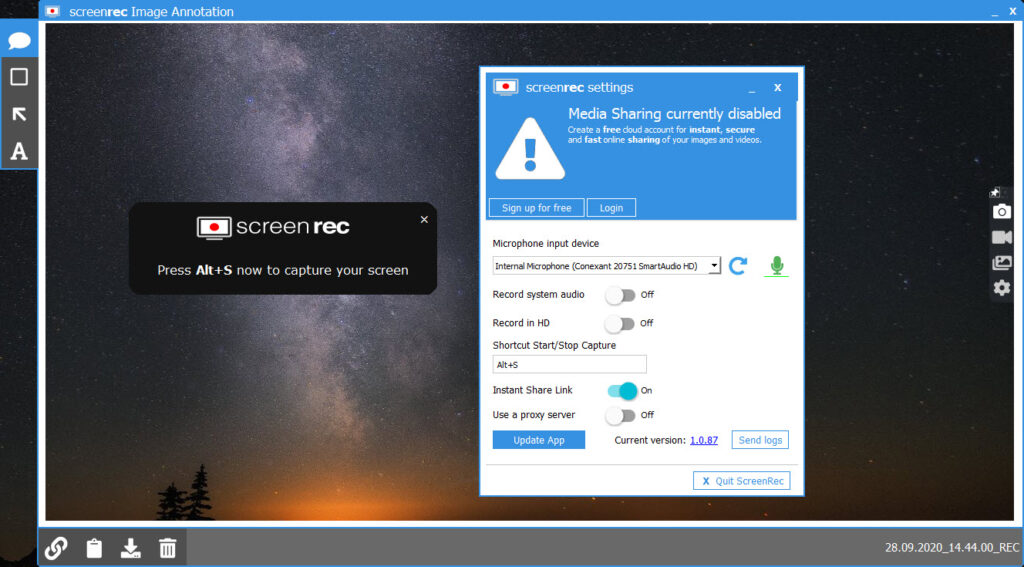1024x567 pixels.
Task: Pin the side panel with pin icon
Action: 995,192
